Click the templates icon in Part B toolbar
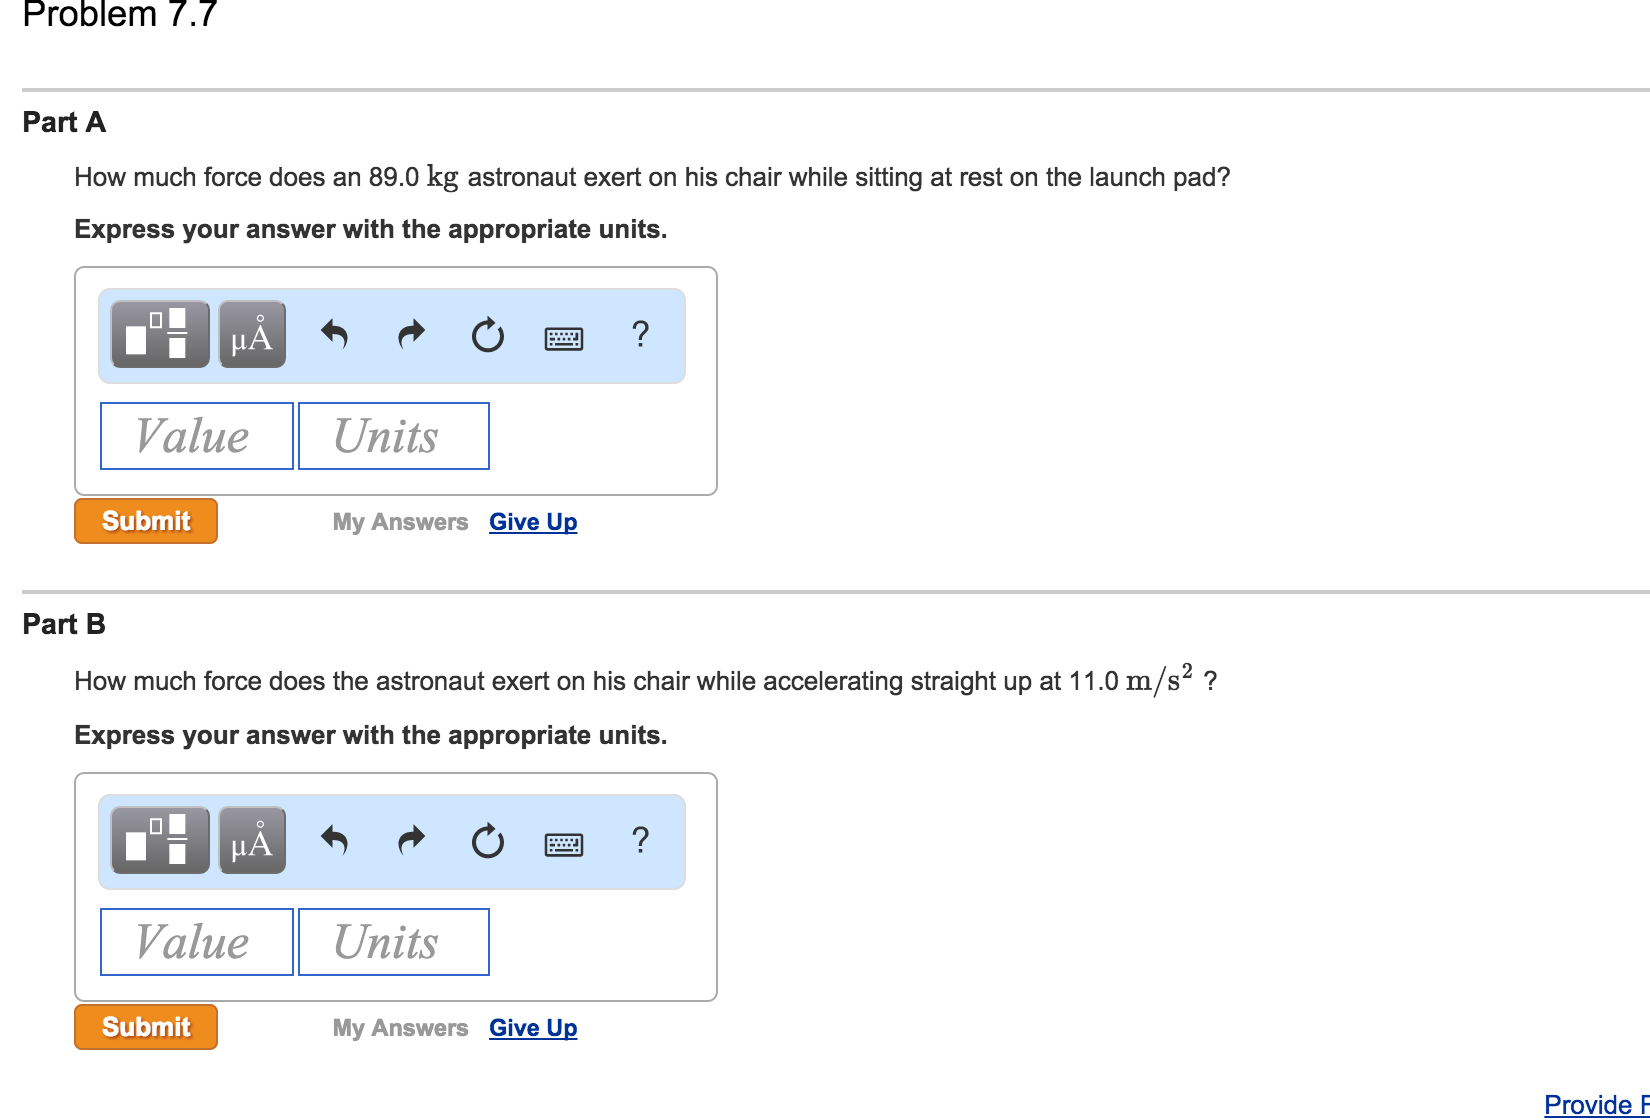 [160, 840]
